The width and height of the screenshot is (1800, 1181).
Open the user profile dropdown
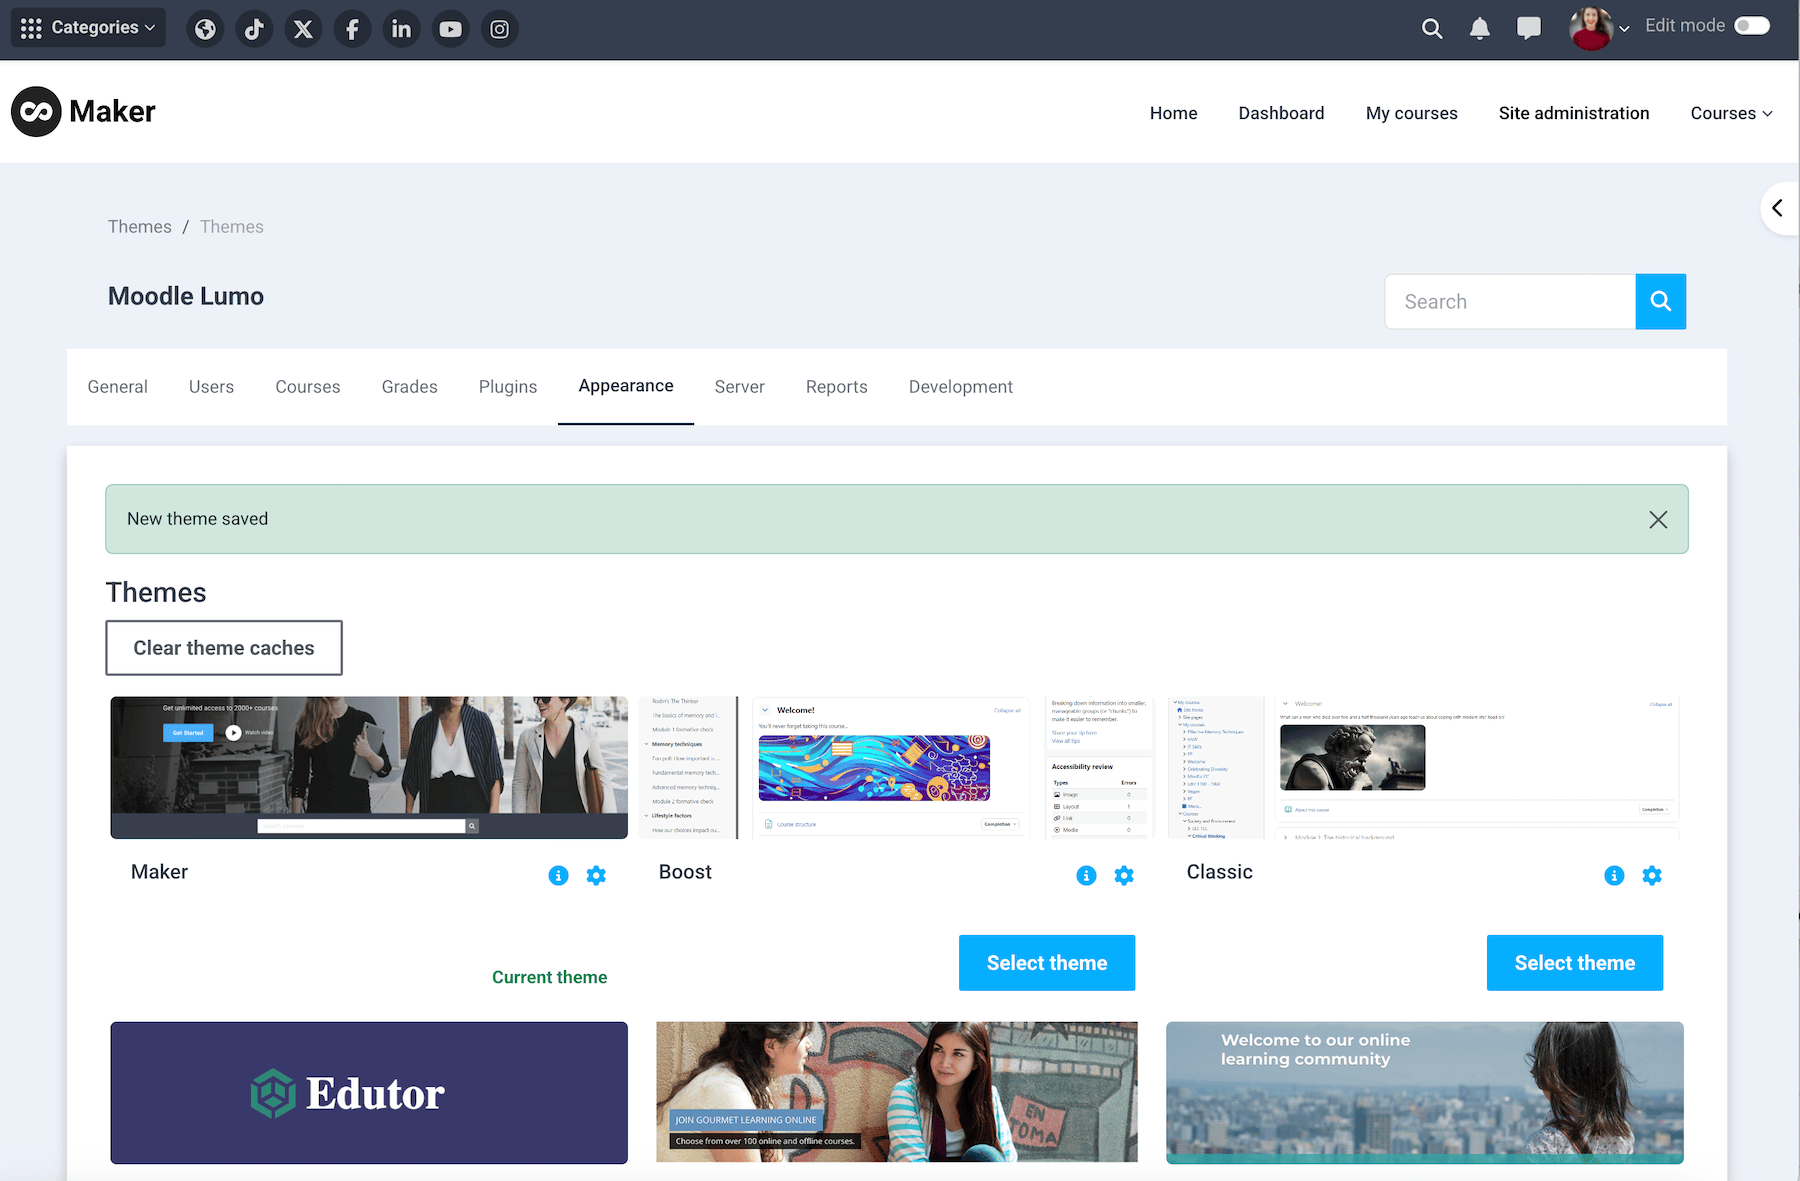(x=1598, y=28)
